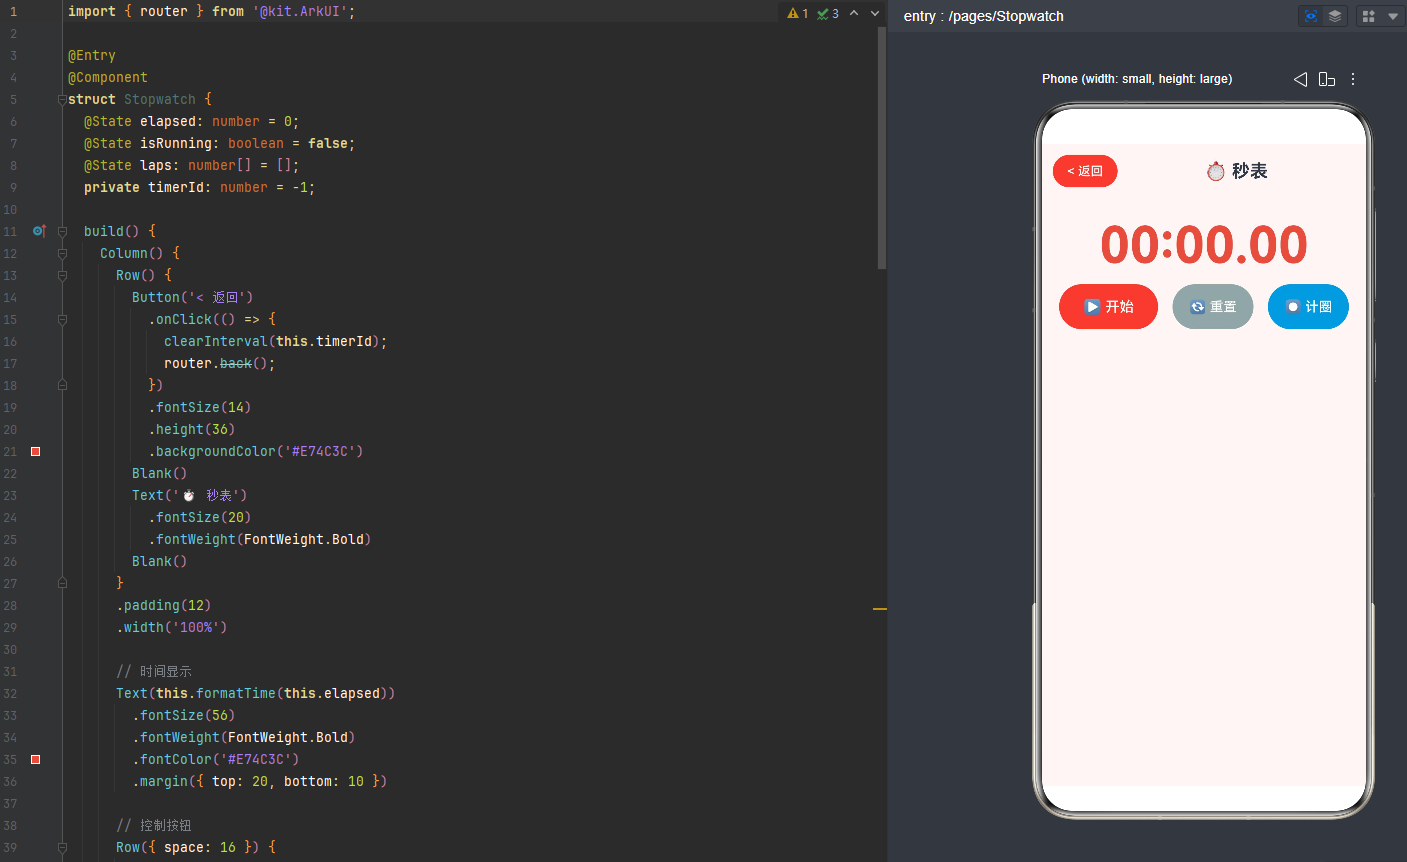
Task: Click the // 控制按钮 comment
Action: tap(154, 826)
